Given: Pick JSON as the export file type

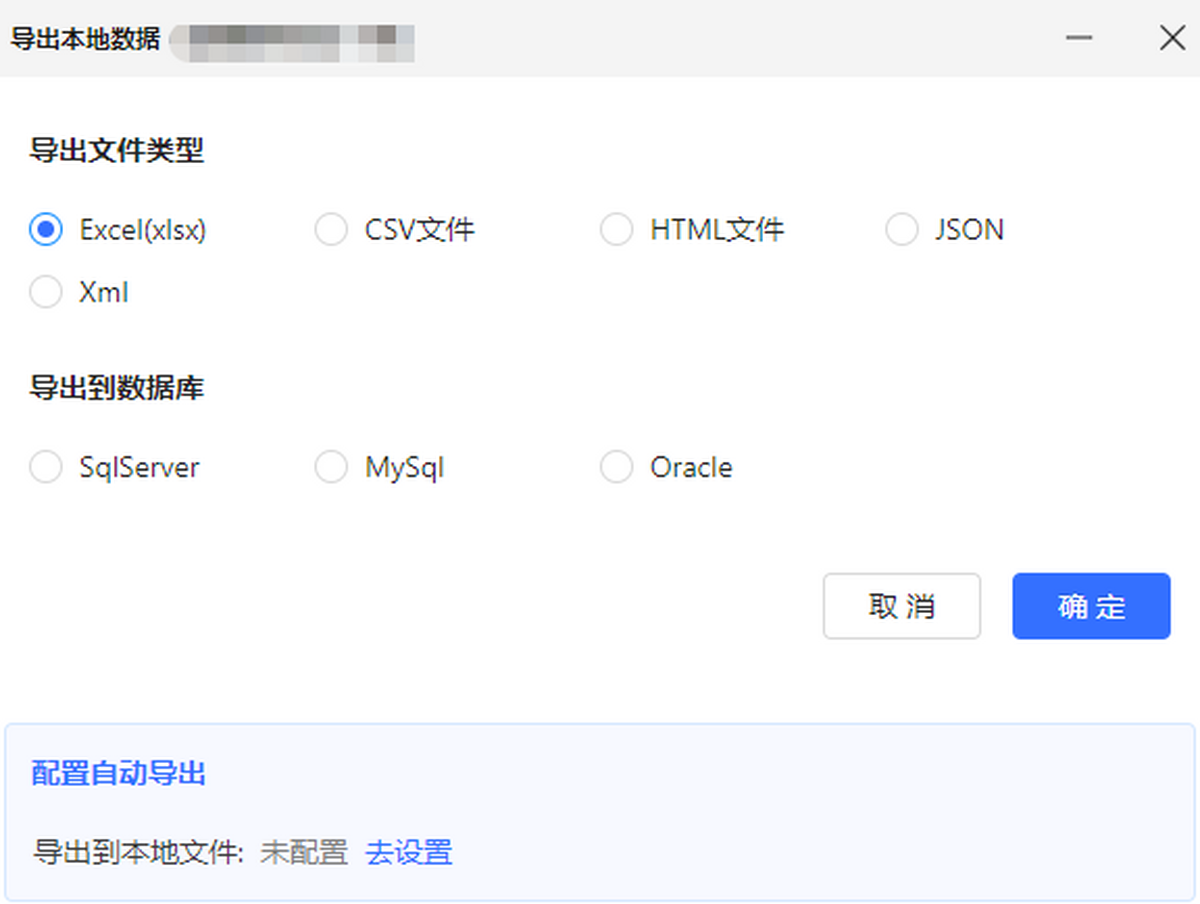Looking at the screenshot, I should [902, 229].
